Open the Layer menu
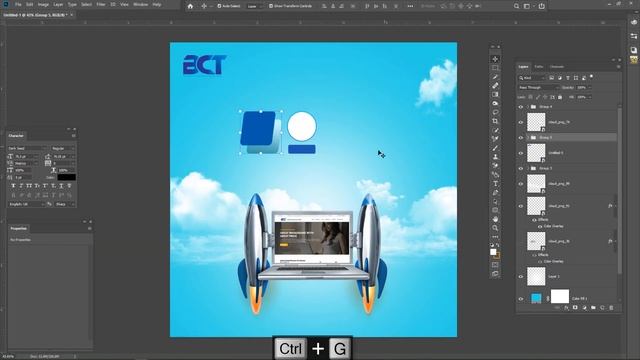640x360 pixels. coord(58,4)
